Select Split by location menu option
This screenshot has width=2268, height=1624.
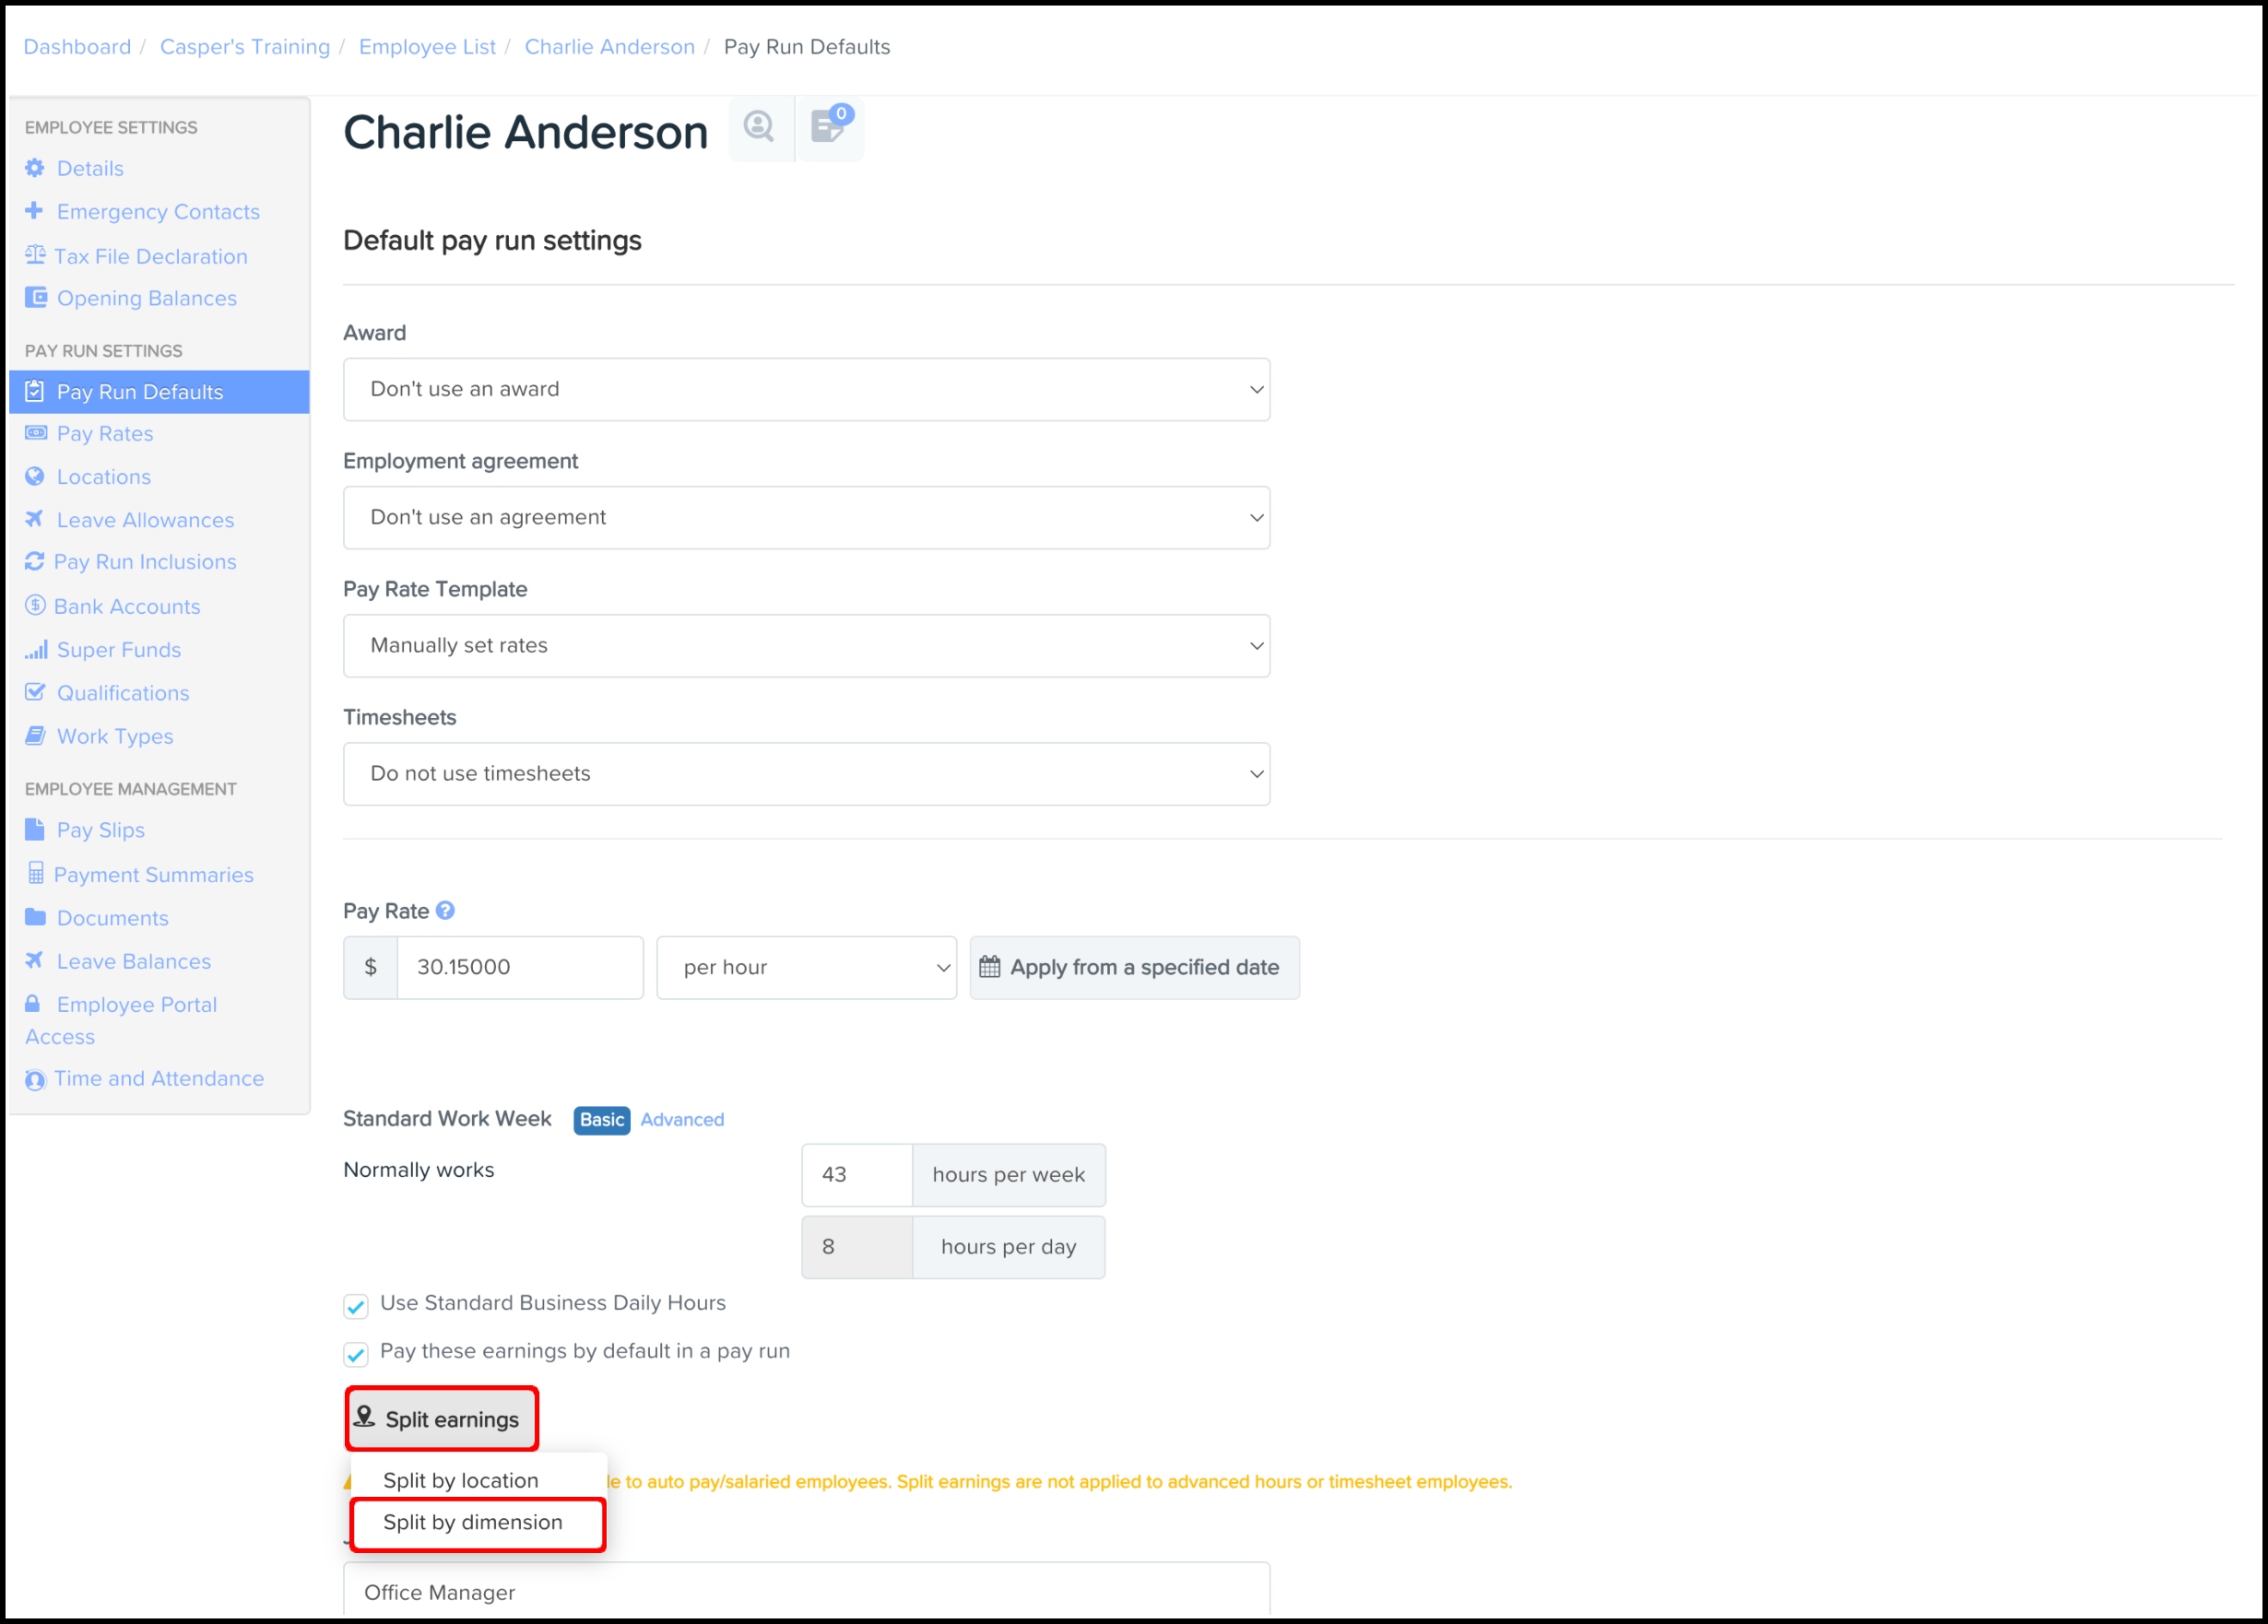[461, 1480]
